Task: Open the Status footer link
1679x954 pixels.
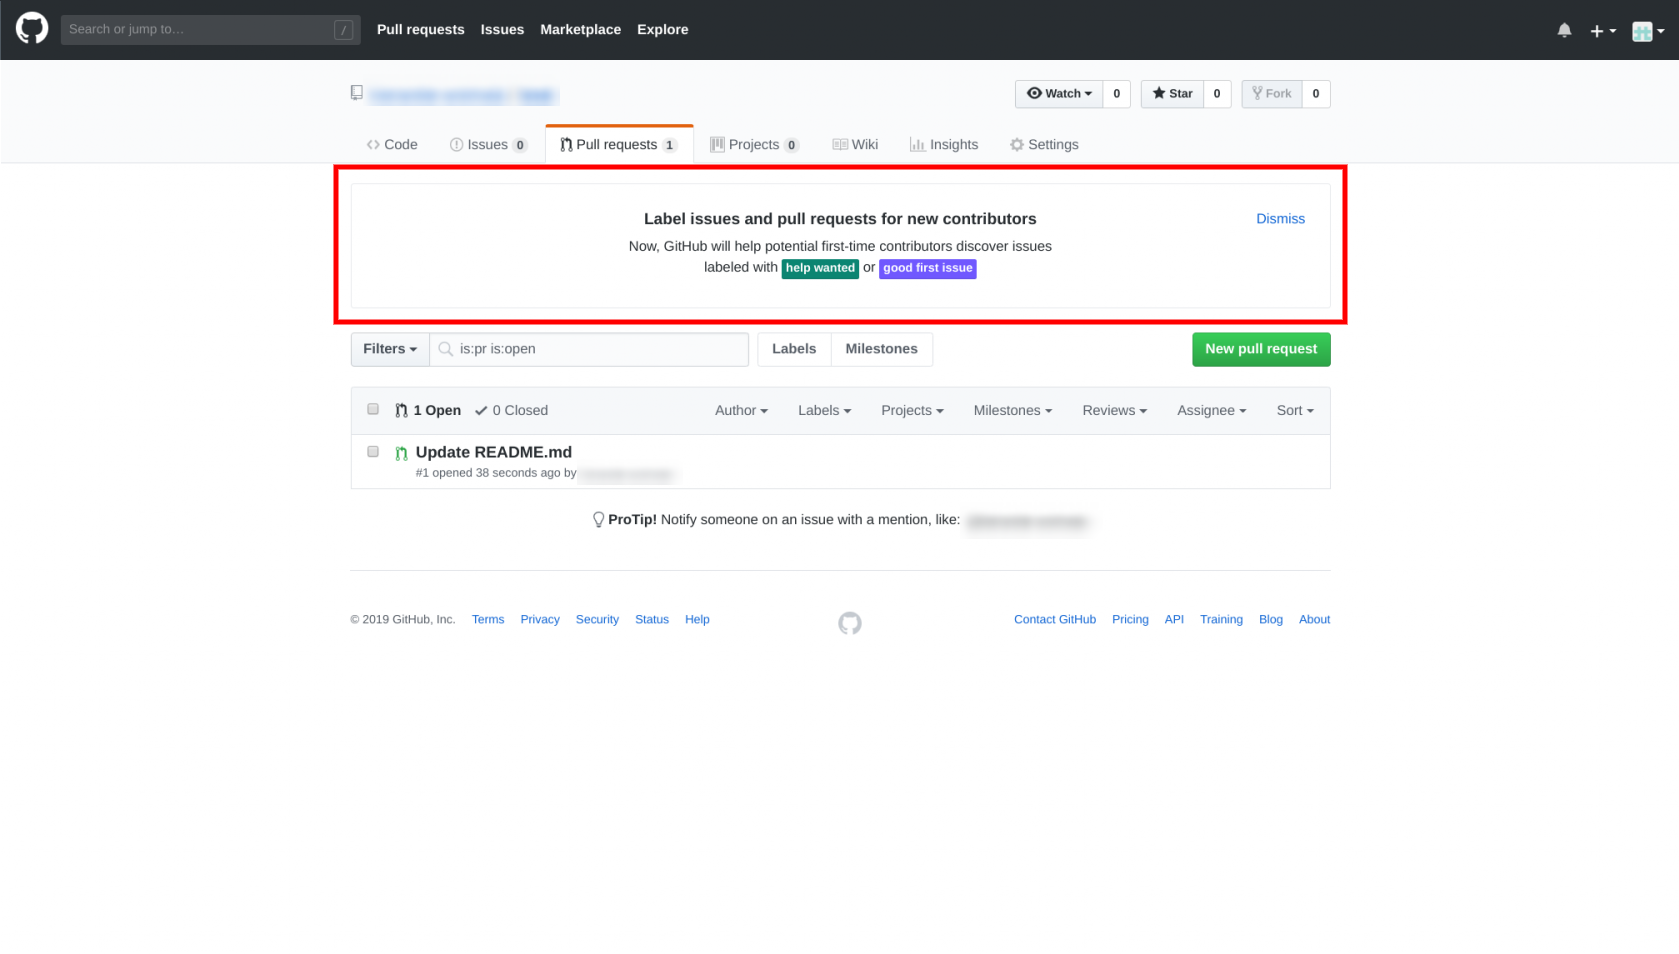Action: (652, 620)
